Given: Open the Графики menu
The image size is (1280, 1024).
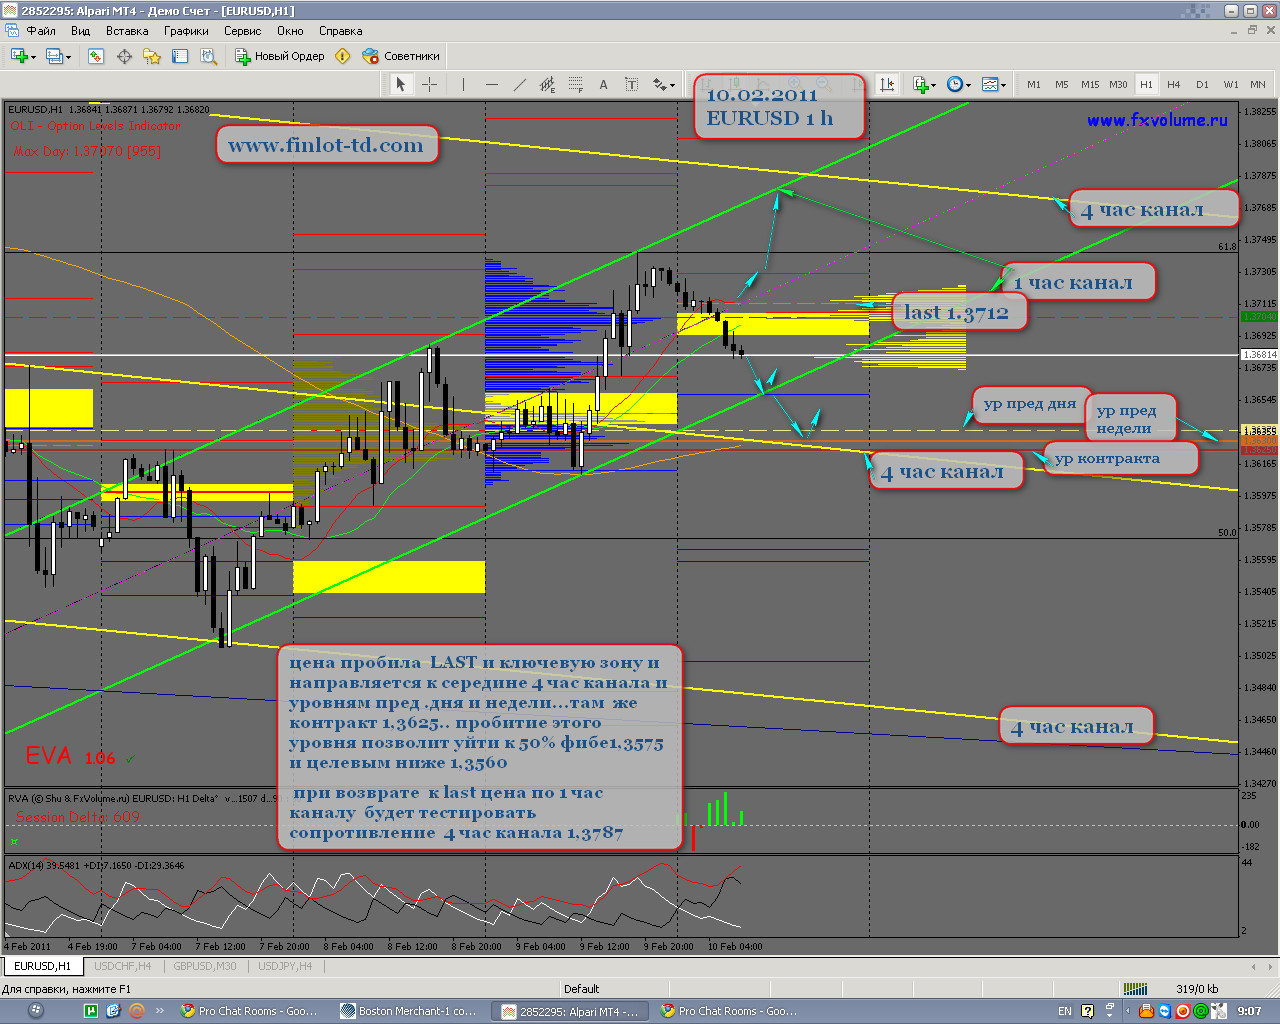Looking at the screenshot, I should 187,31.
